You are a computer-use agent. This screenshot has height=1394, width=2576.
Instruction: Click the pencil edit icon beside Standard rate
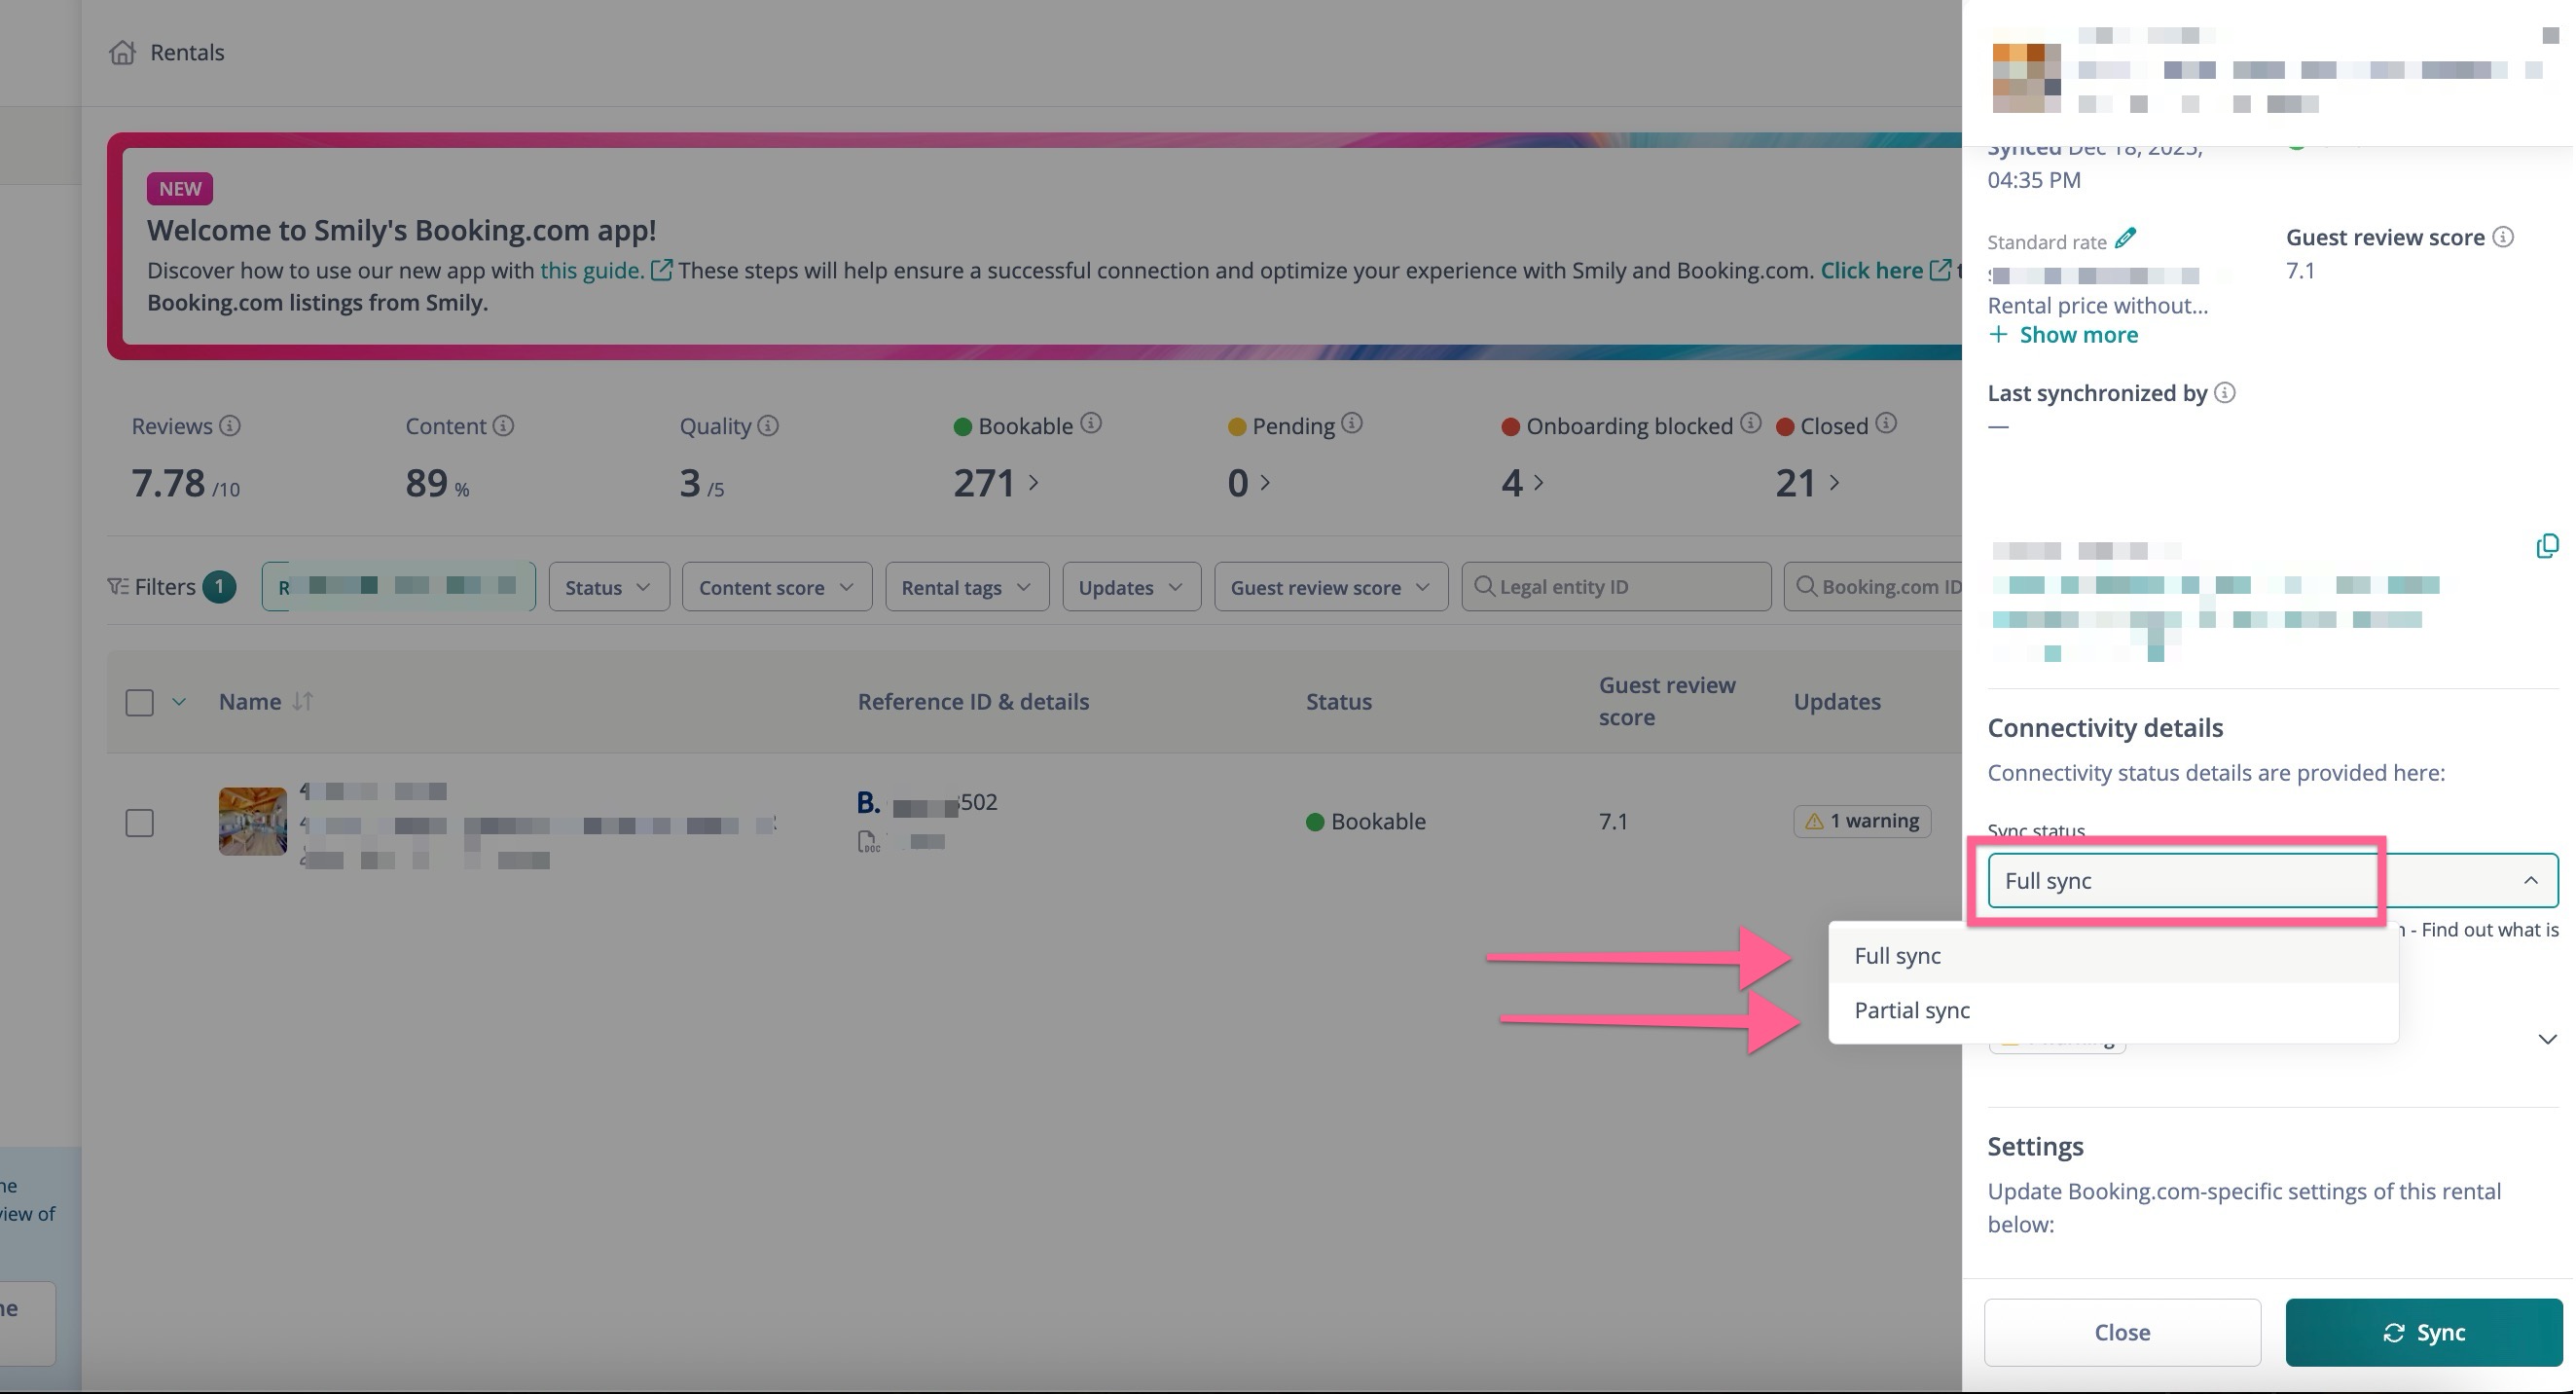[2126, 238]
